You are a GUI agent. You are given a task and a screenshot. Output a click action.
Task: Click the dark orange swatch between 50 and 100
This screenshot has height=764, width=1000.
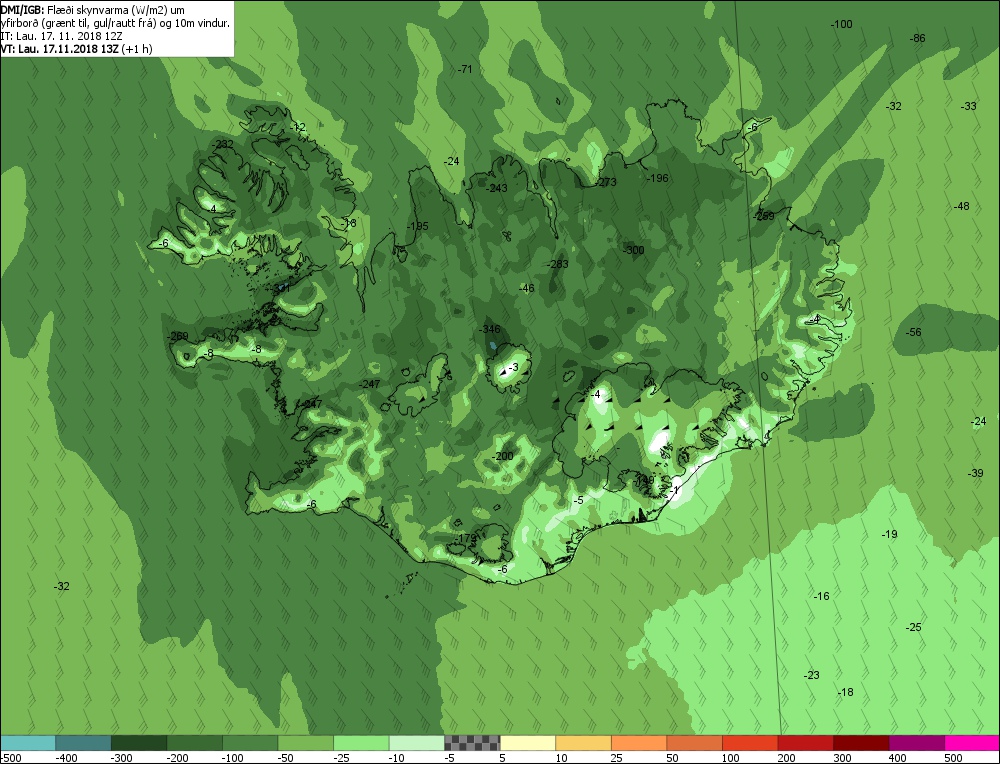coord(694,743)
